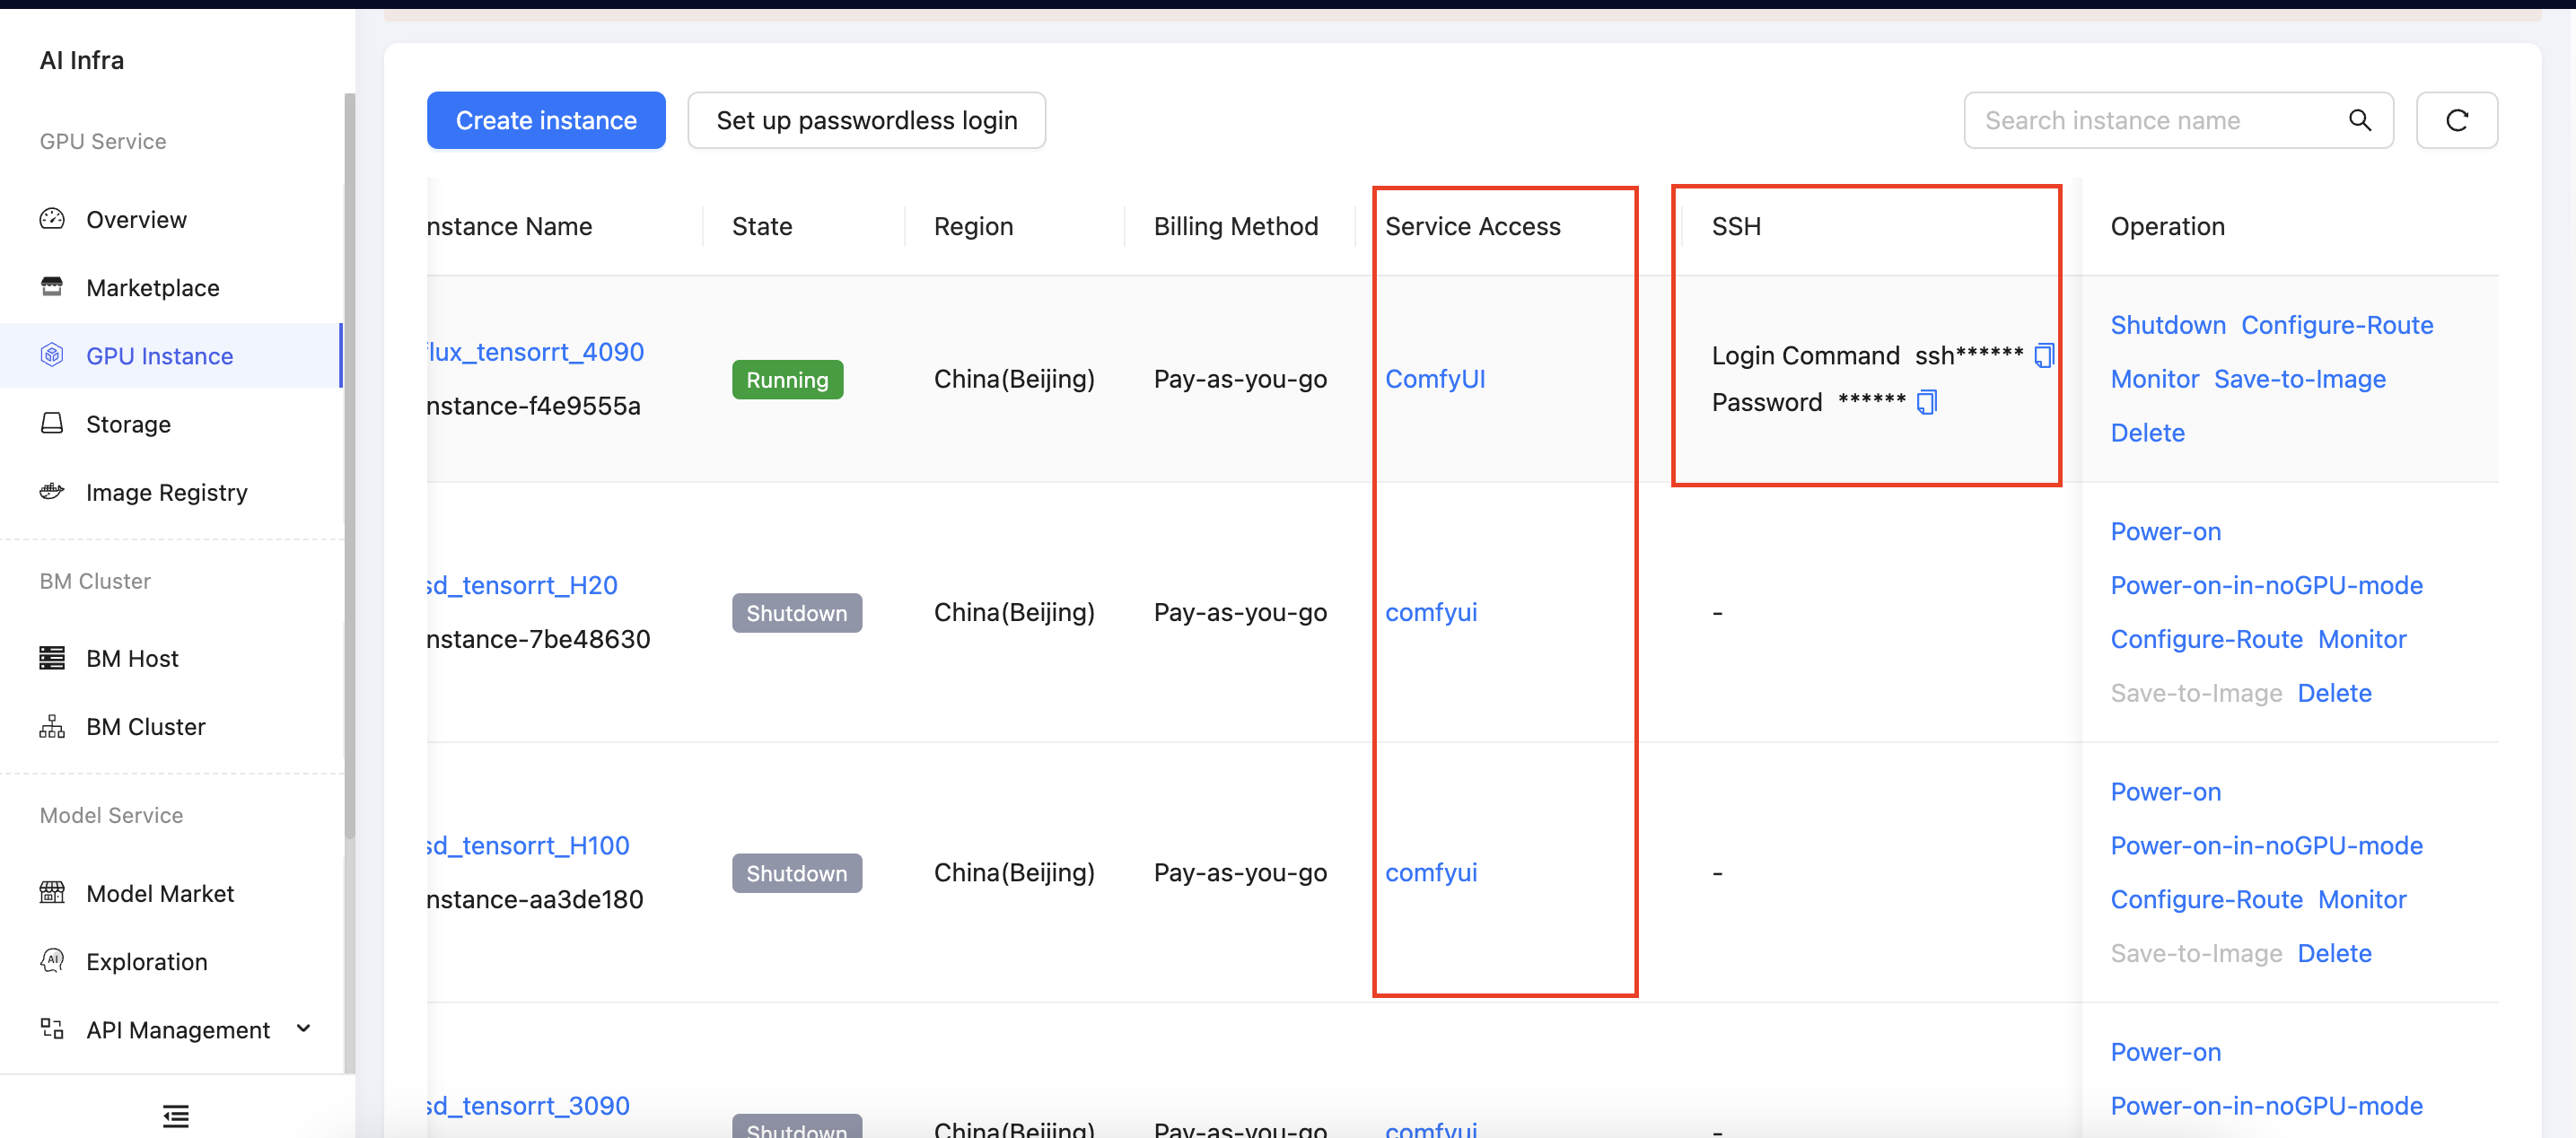Screen dimensions: 2576x1138
Task: Click Power-on-in-noGPU-mode for sd_tensorrt_3090
Action: click(2266, 1105)
